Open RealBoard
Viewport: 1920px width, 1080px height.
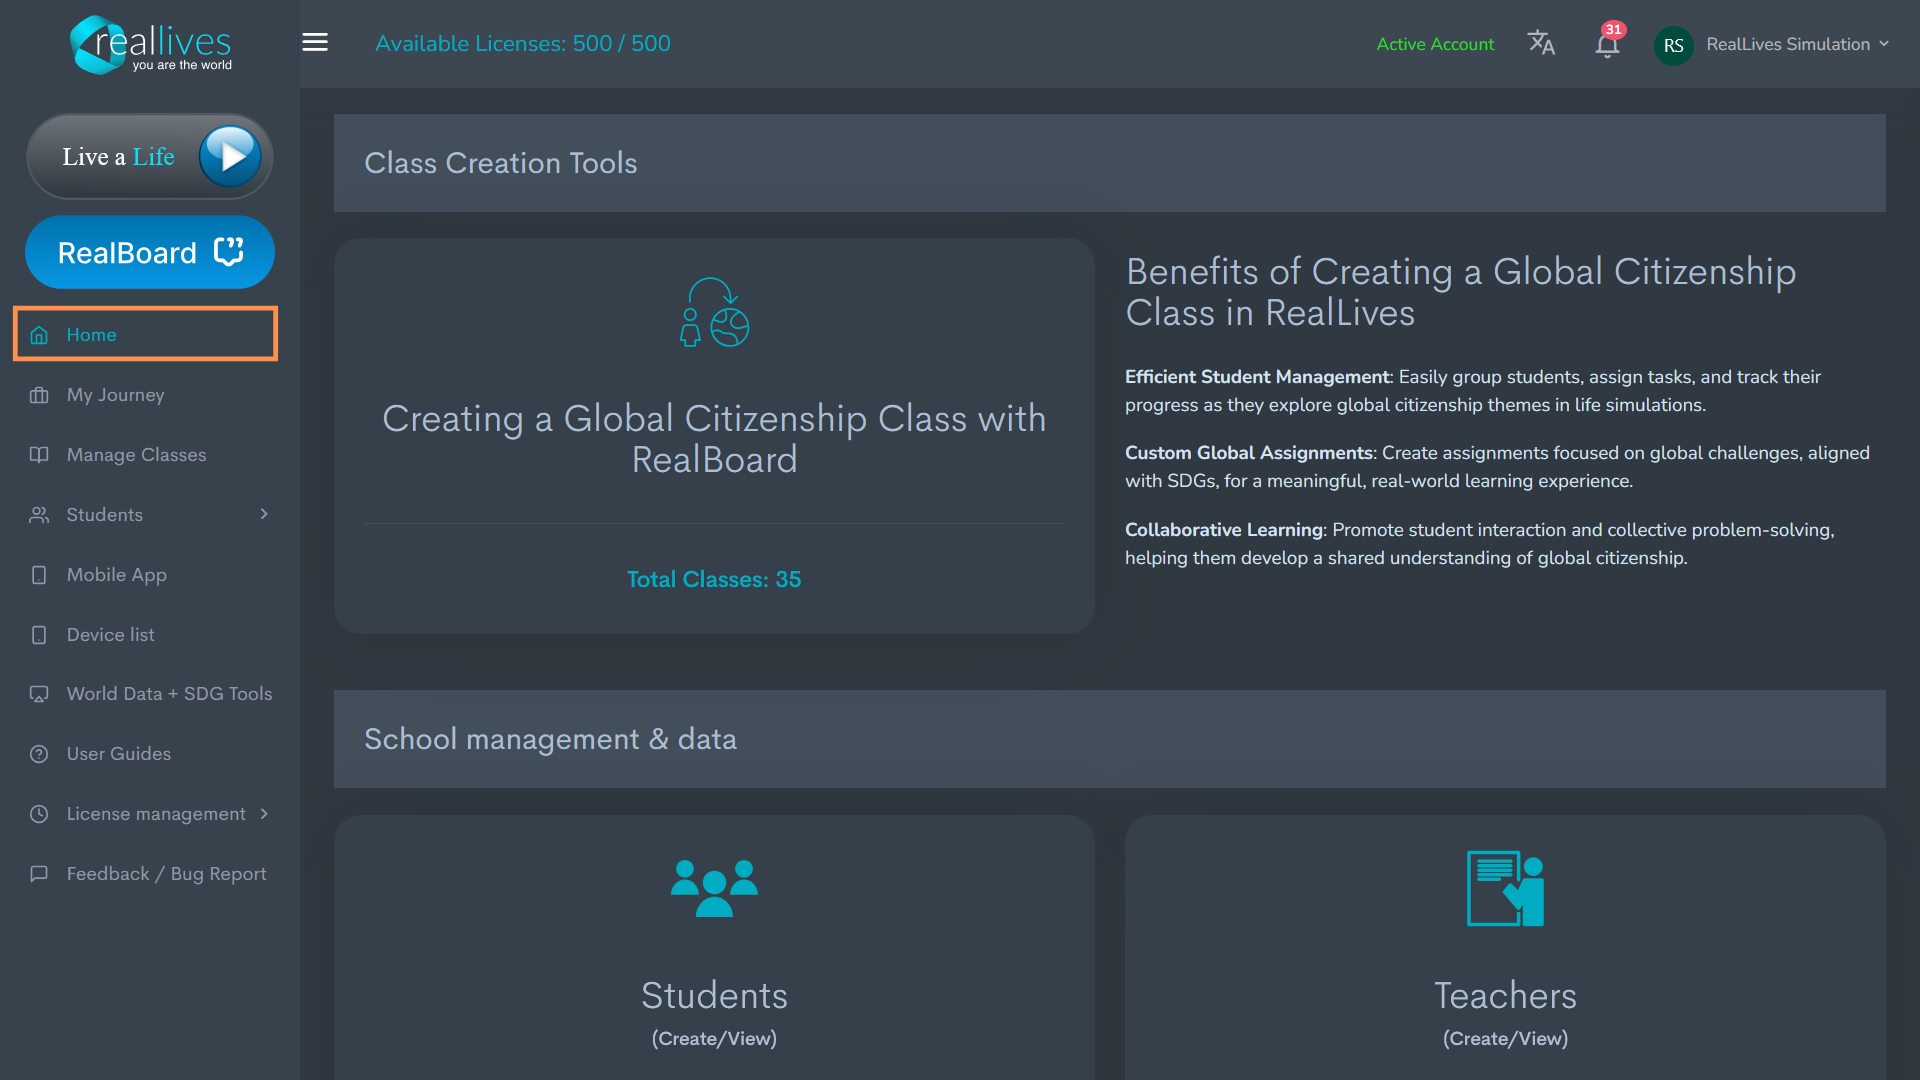pos(150,252)
